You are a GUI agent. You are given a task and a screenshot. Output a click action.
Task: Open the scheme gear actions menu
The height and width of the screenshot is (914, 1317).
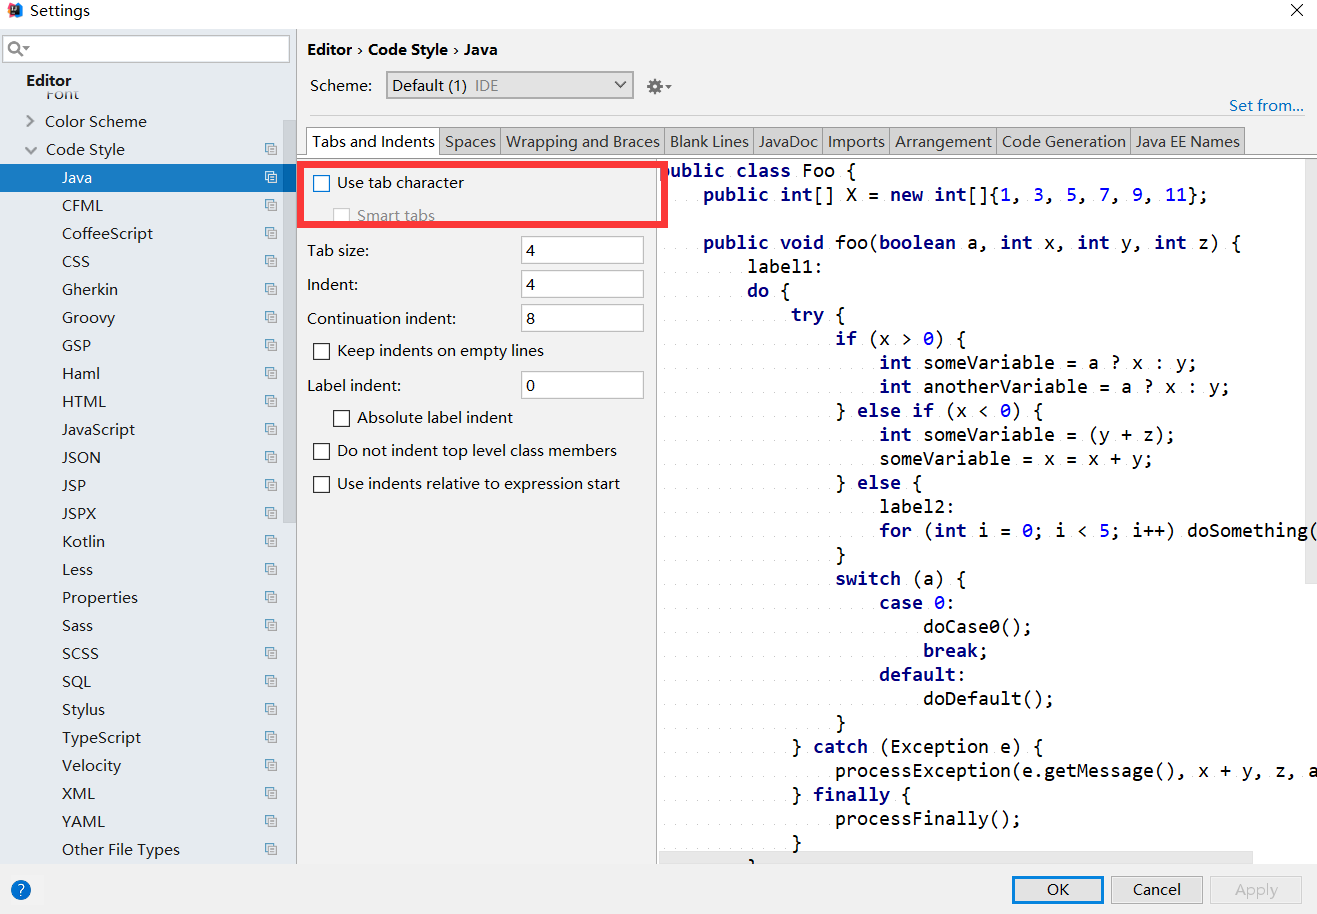point(658,86)
